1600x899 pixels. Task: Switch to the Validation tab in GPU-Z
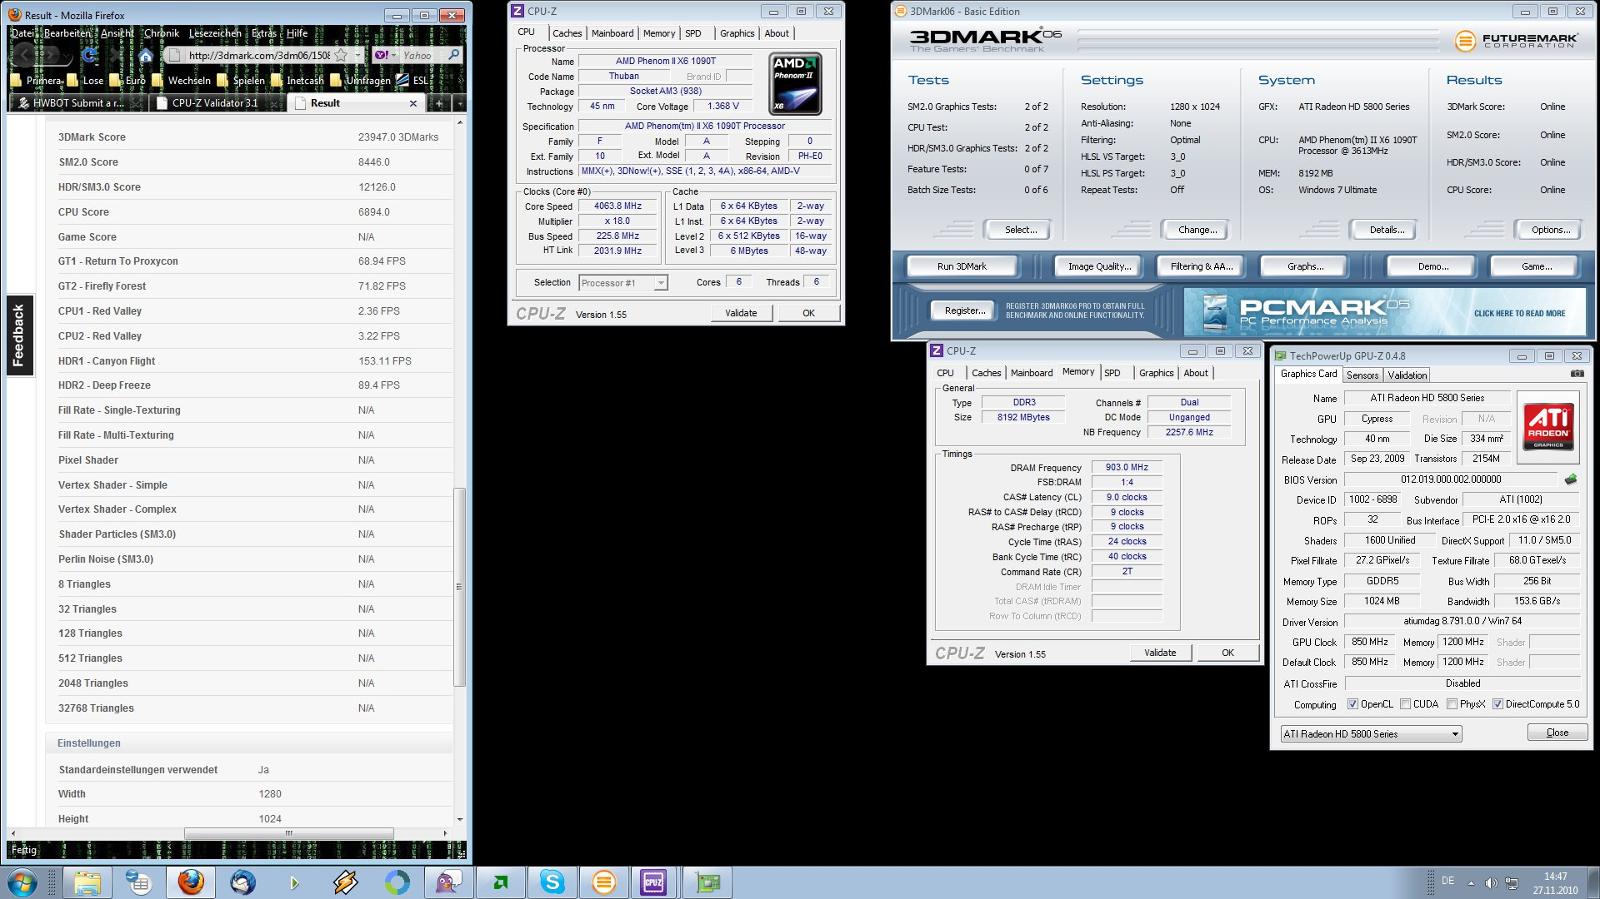pos(1407,375)
